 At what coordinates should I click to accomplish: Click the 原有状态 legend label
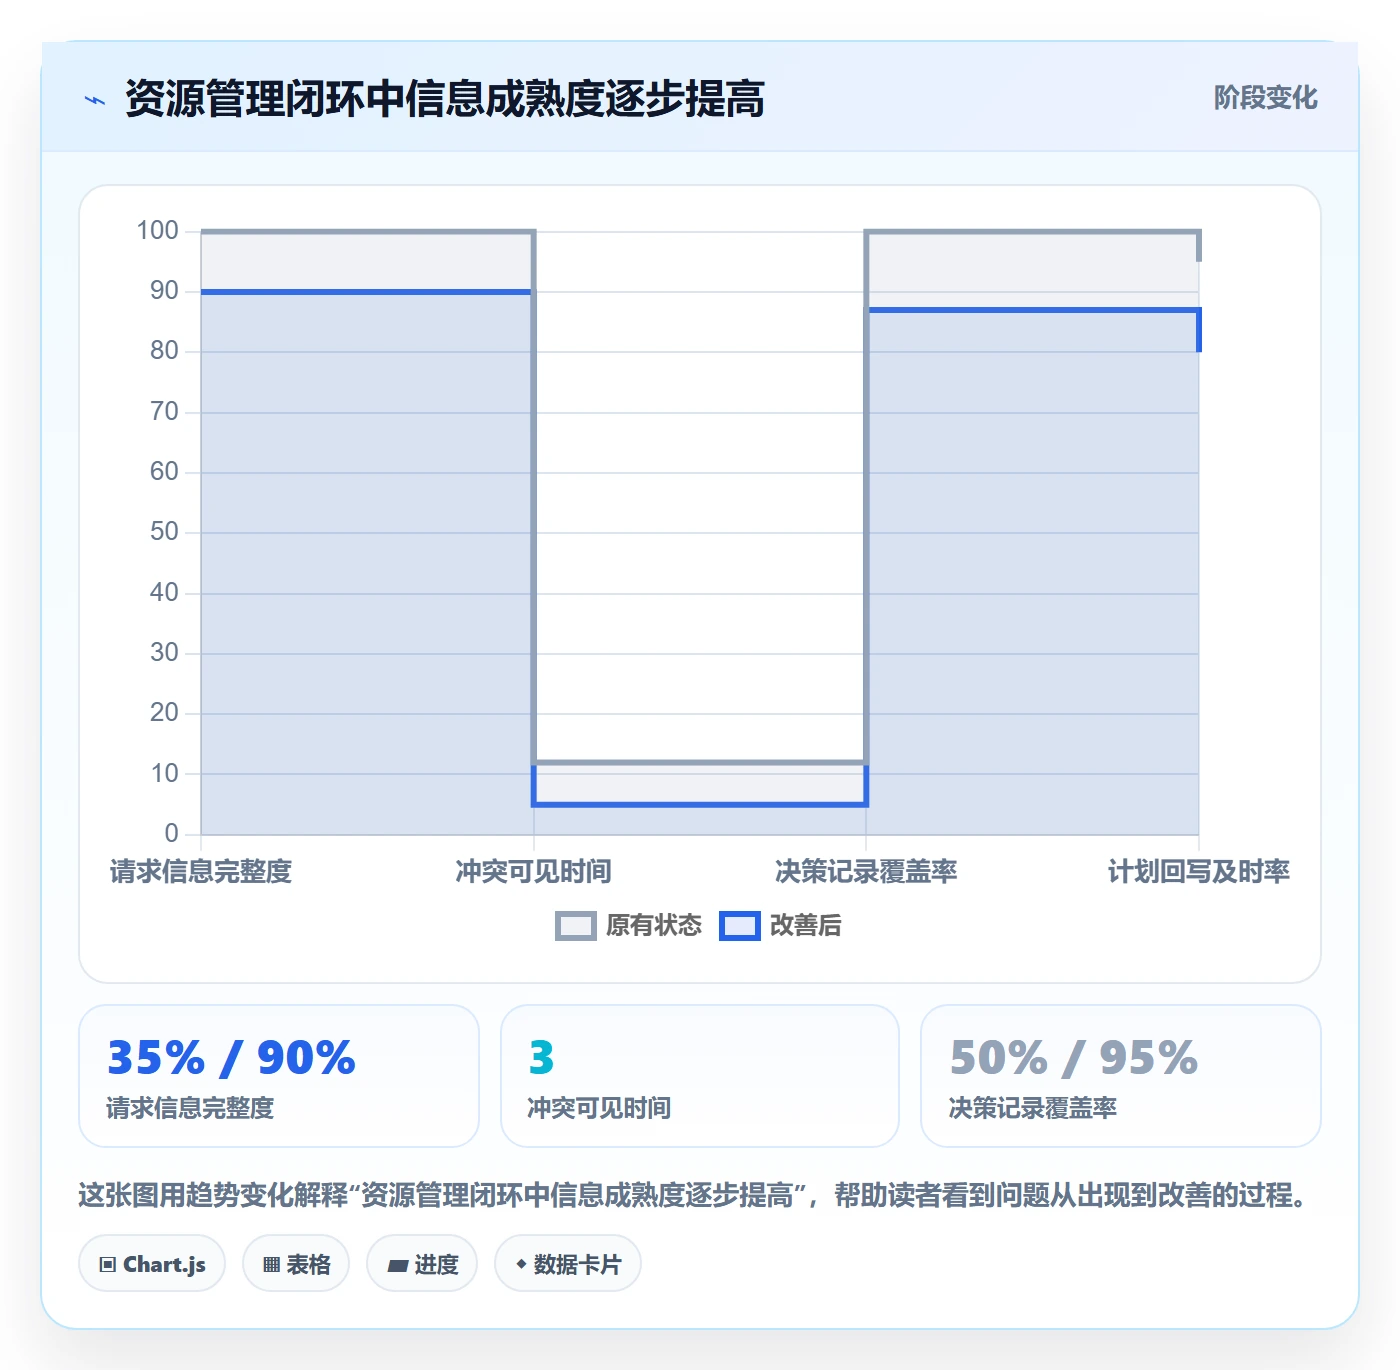point(654,926)
